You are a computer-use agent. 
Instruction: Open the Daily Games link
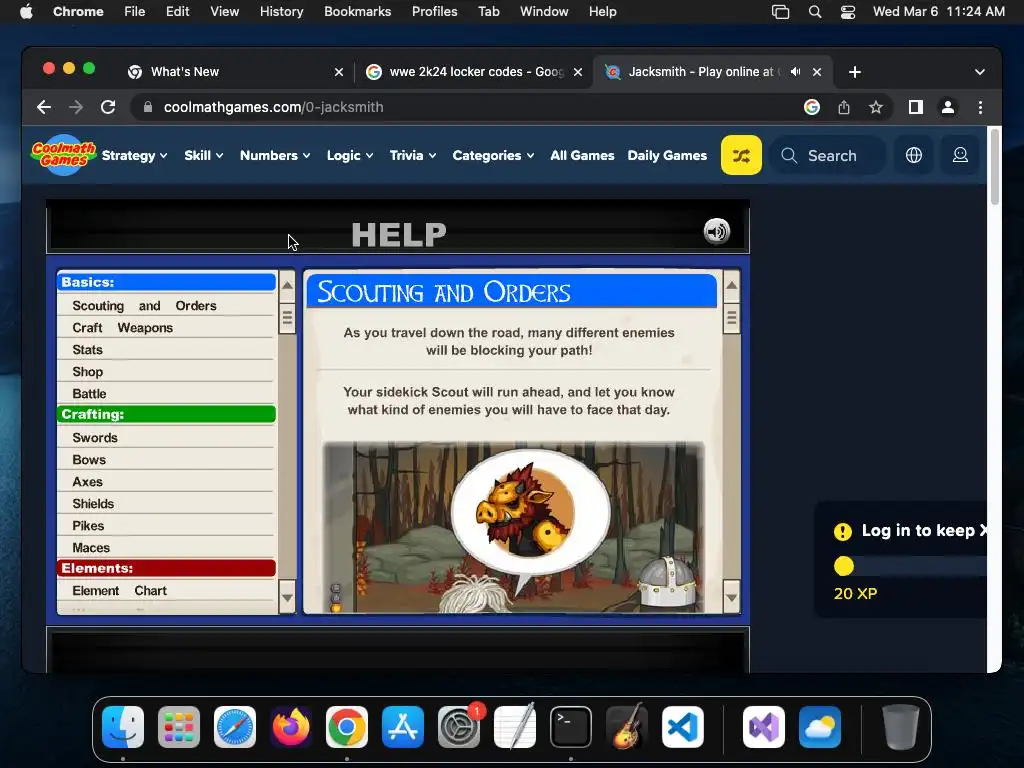pos(667,155)
